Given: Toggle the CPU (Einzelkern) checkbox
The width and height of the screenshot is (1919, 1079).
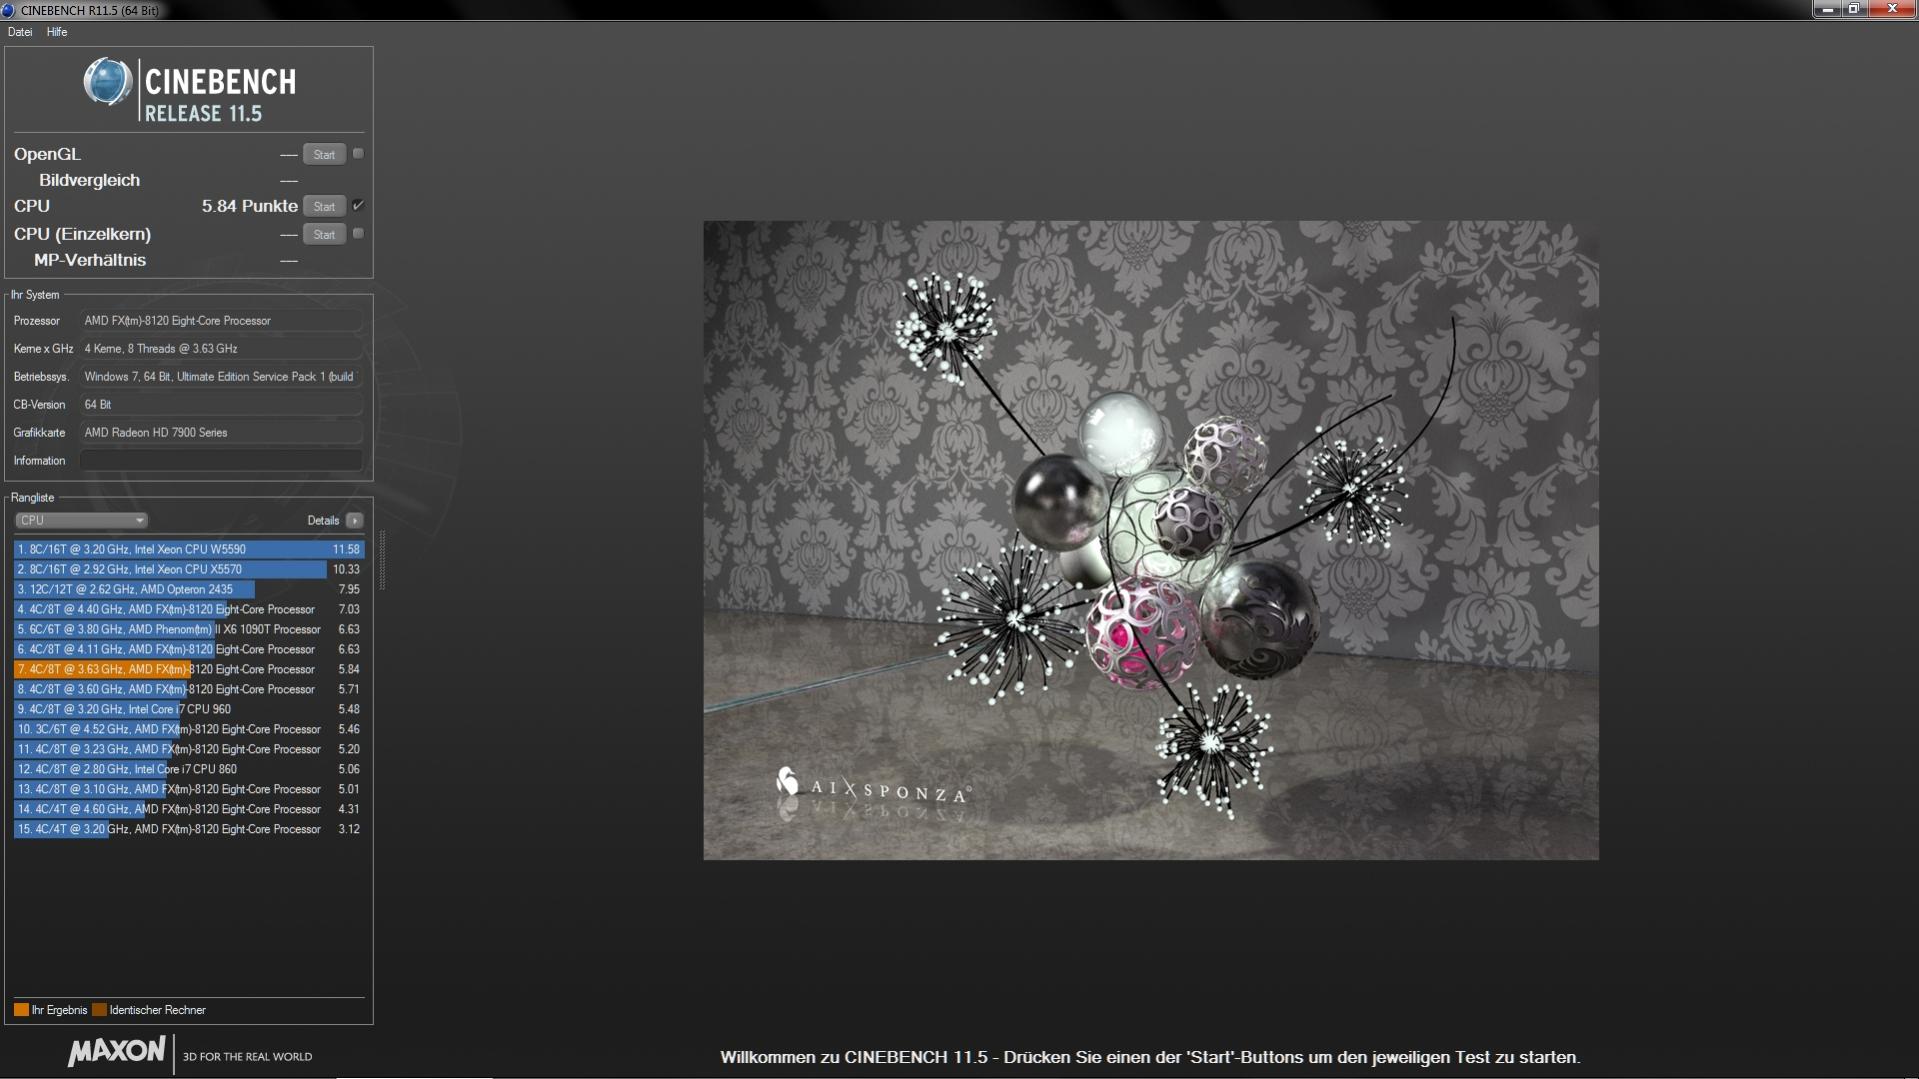Looking at the screenshot, I should coord(358,233).
